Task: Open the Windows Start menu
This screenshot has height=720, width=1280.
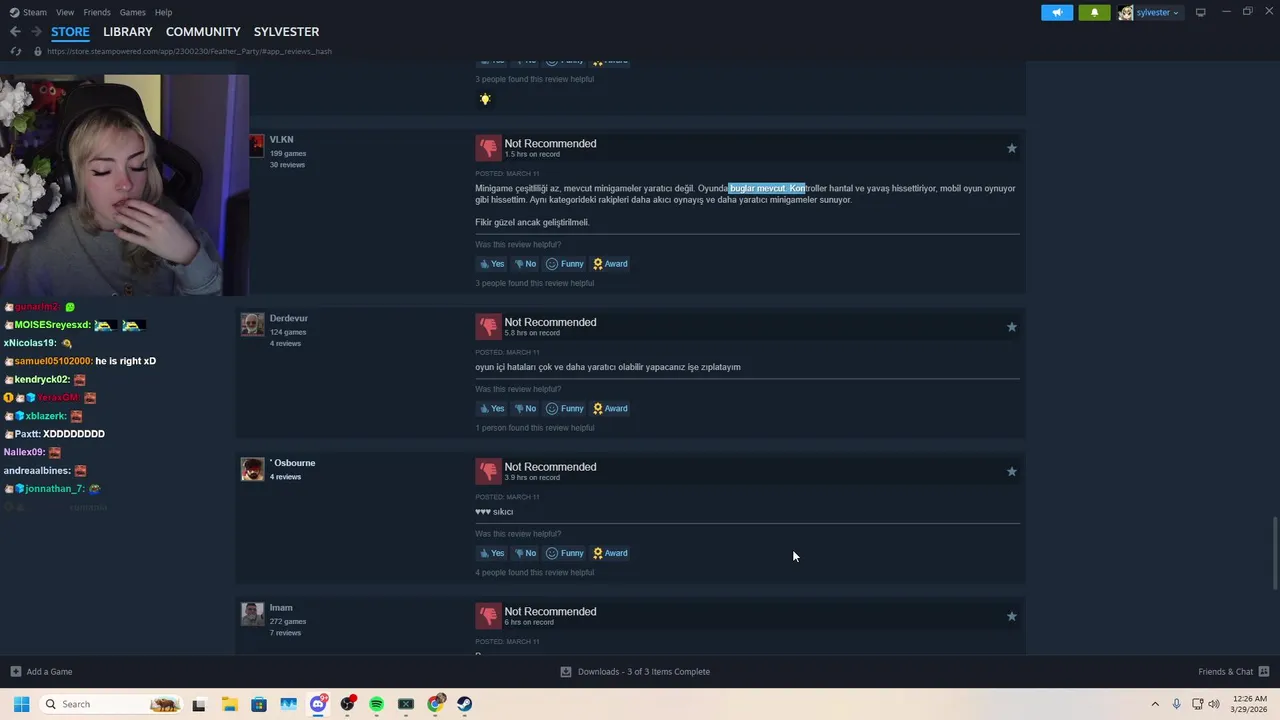Action: click(21, 704)
